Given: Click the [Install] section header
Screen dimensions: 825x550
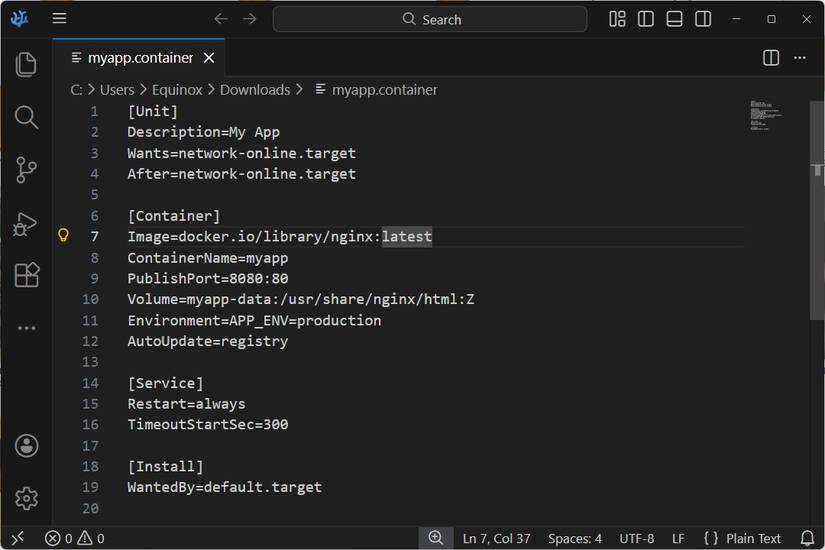Looking at the screenshot, I should pos(165,466).
